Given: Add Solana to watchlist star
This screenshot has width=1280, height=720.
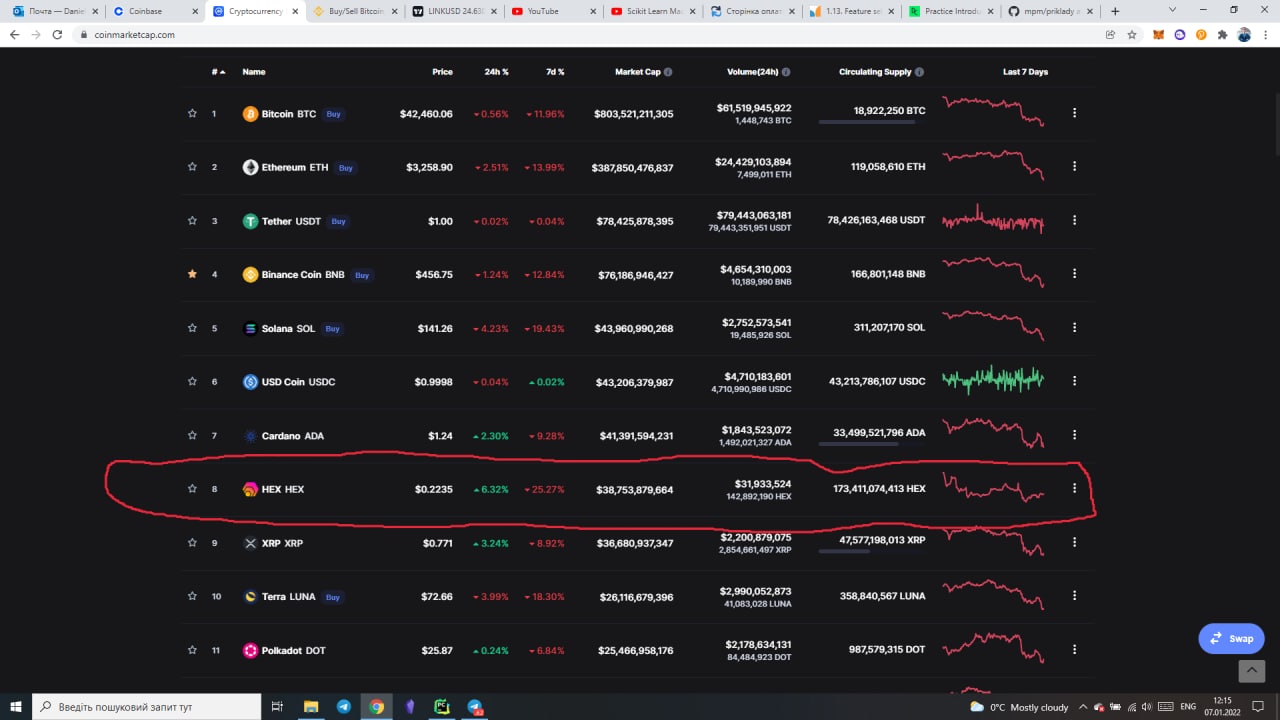Looking at the screenshot, I should [192, 328].
